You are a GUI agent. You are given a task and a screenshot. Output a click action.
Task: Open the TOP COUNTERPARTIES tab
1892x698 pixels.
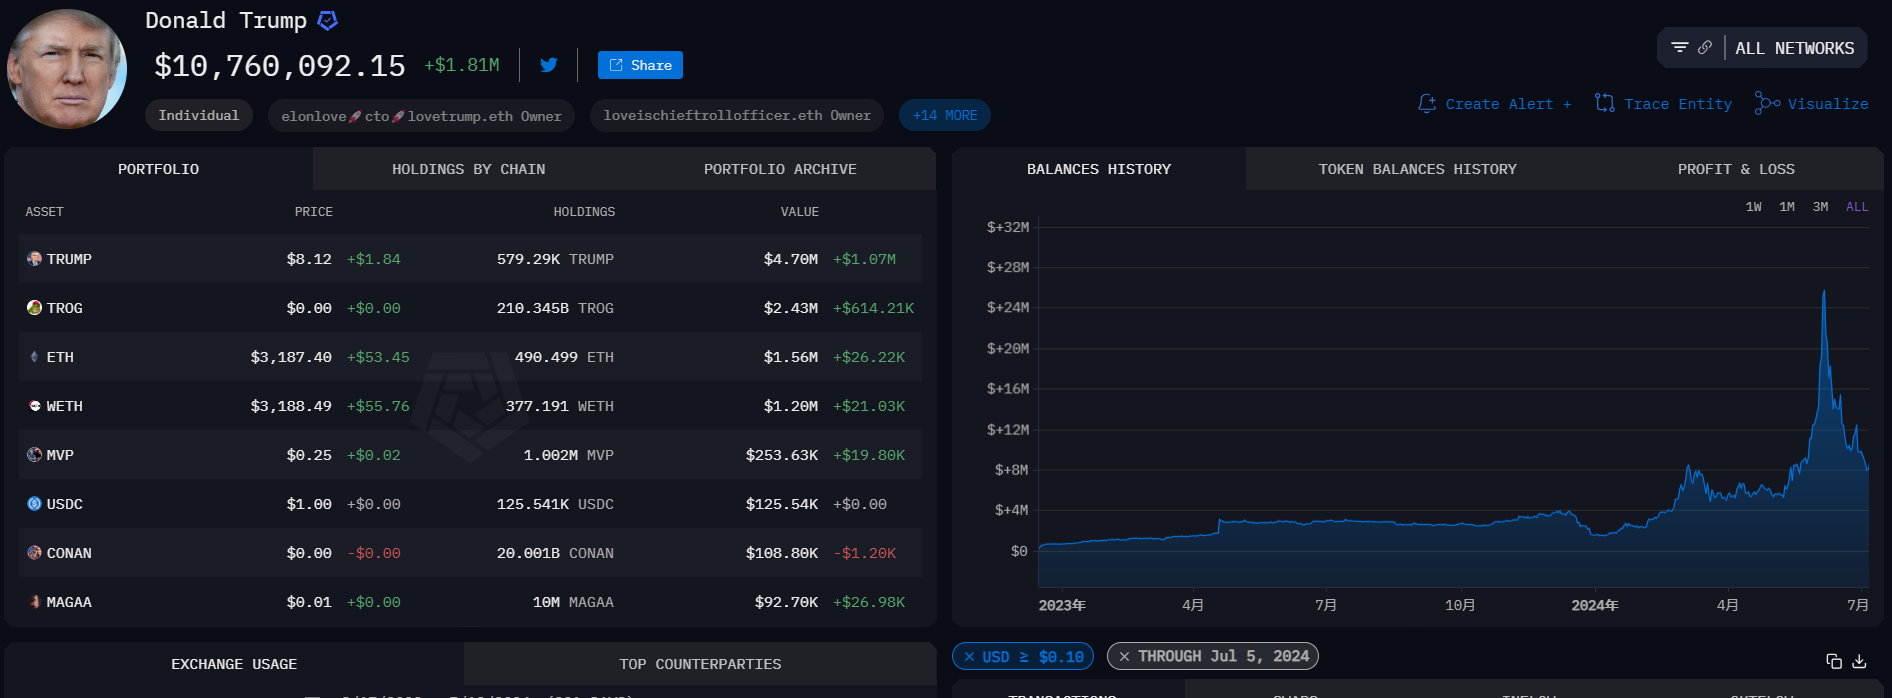coord(700,664)
